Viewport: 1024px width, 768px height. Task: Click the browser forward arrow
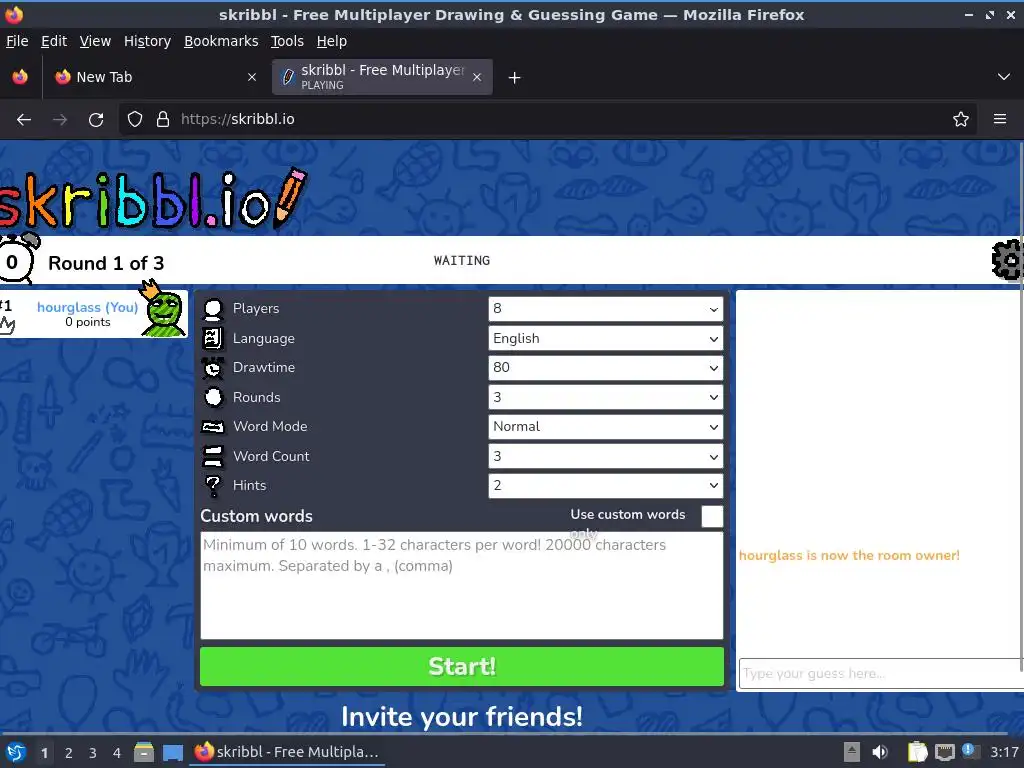click(60, 120)
